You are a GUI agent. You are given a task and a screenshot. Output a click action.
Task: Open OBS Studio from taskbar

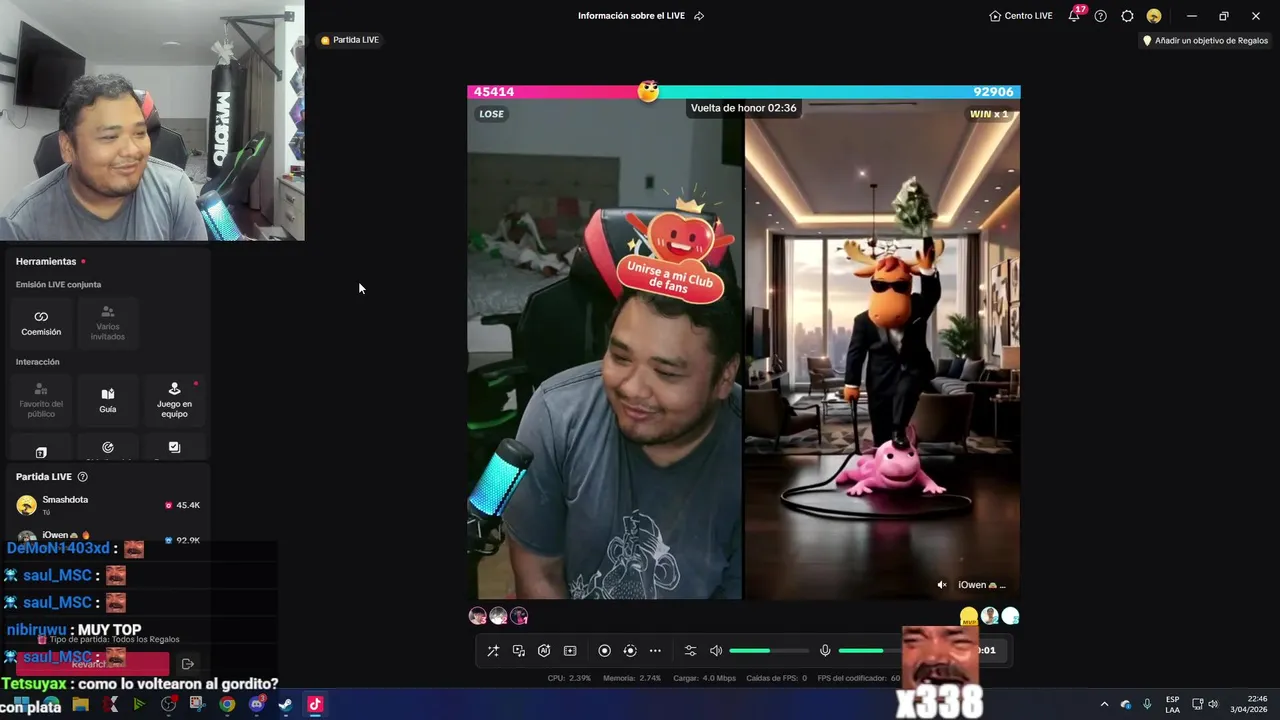[x=168, y=704]
